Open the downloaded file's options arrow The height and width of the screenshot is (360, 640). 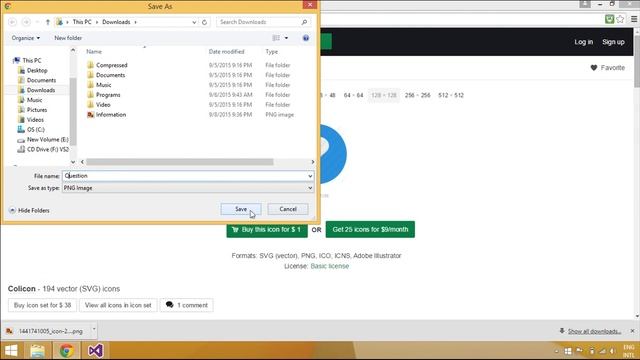coord(94,328)
